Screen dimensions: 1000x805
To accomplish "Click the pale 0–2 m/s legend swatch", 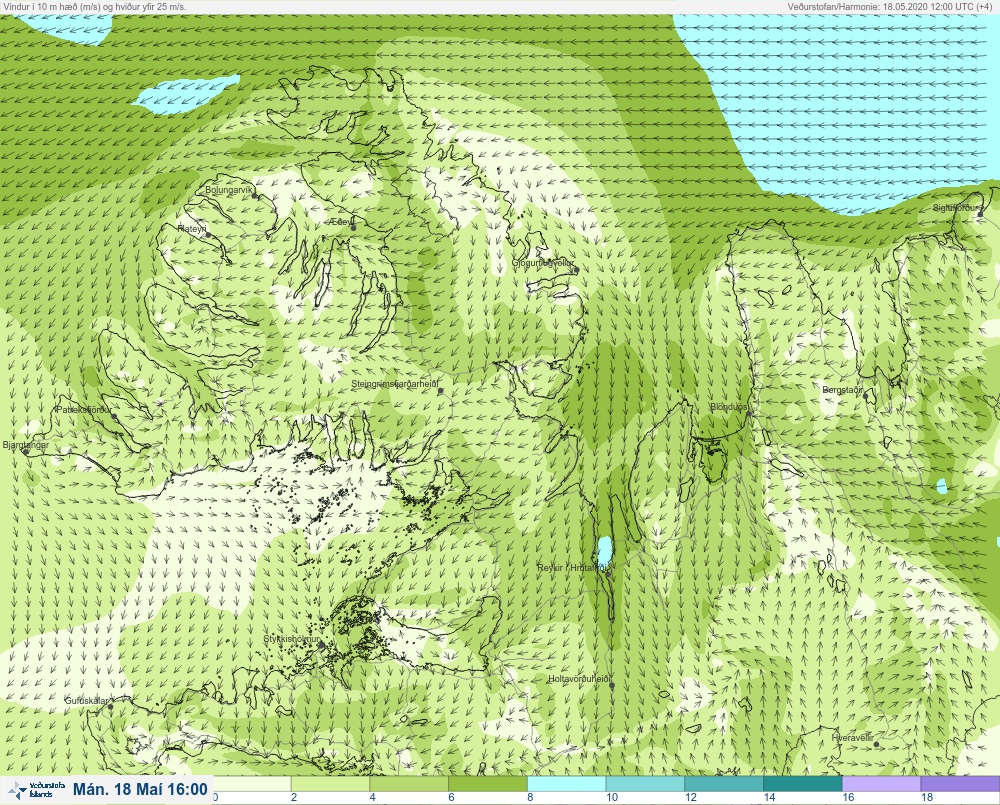I will (x=251, y=783).
